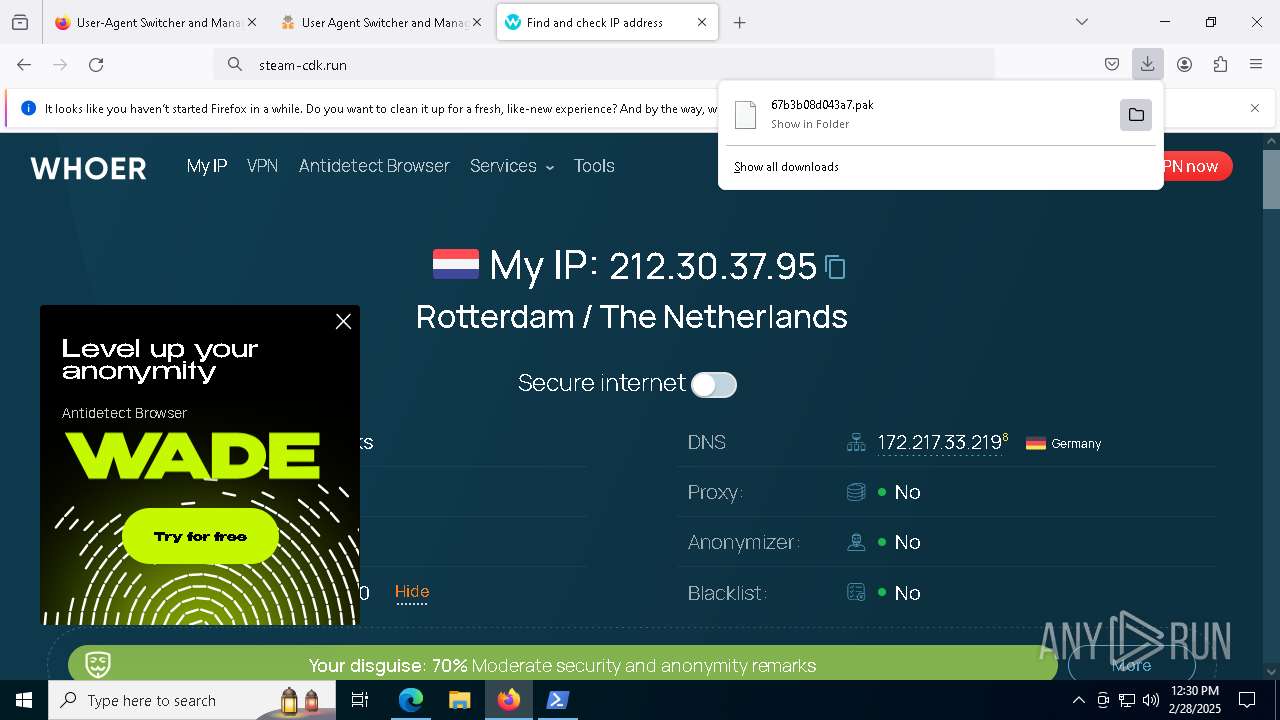The height and width of the screenshot is (720, 1280).
Task: Reload the current page
Action: click(x=96, y=64)
